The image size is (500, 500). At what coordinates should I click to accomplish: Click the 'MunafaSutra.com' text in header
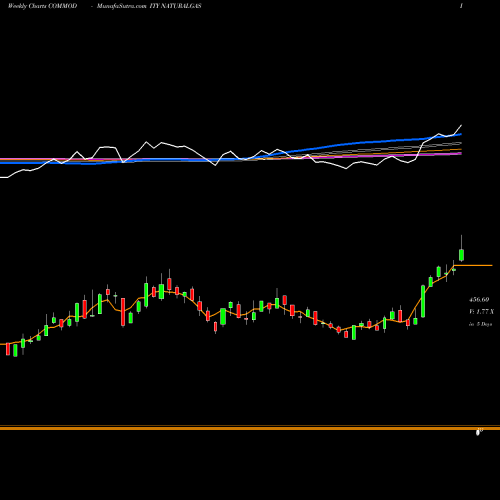[122, 6]
